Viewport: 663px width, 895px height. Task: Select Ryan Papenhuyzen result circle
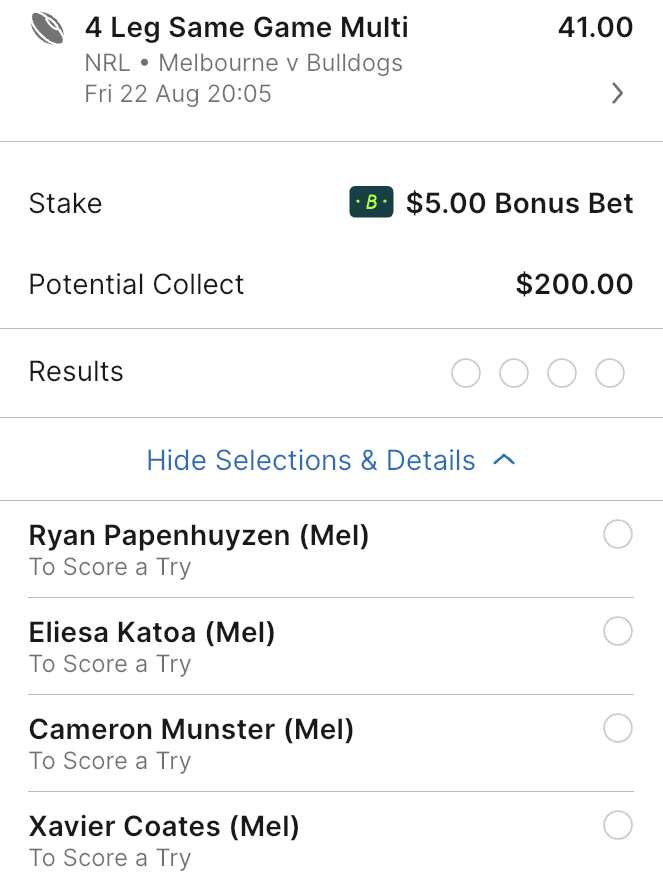618,536
